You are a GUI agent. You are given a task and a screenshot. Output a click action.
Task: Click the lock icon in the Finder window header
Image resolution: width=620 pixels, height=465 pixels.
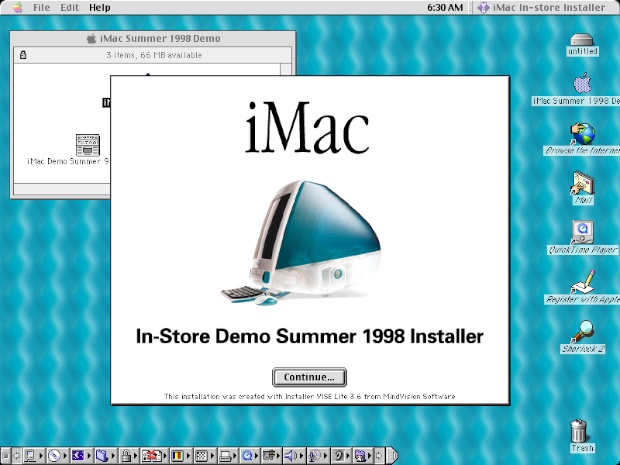point(23,55)
